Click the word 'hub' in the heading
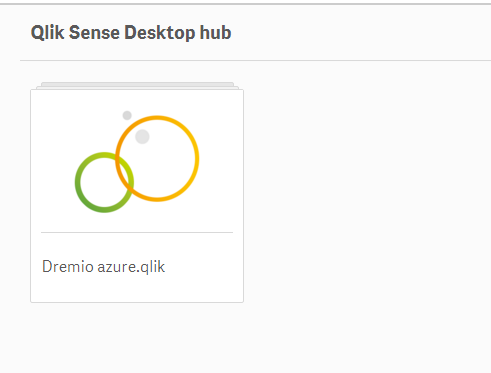 pyautogui.click(x=215, y=33)
